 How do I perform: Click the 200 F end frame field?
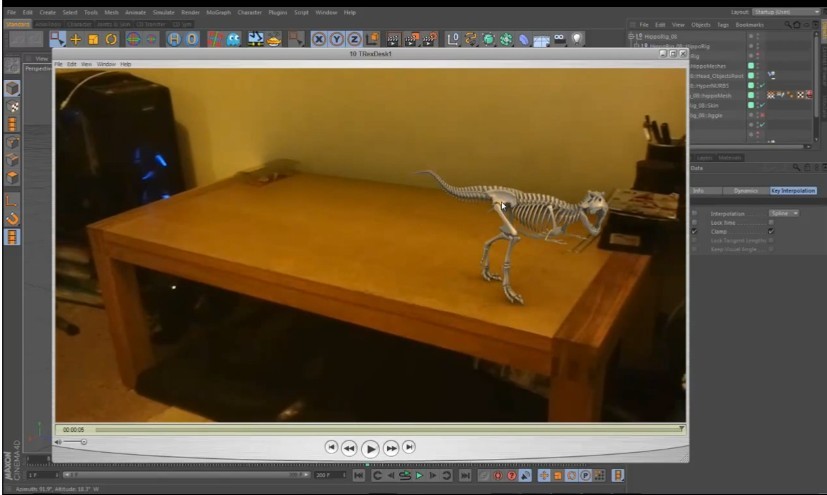[330, 475]
